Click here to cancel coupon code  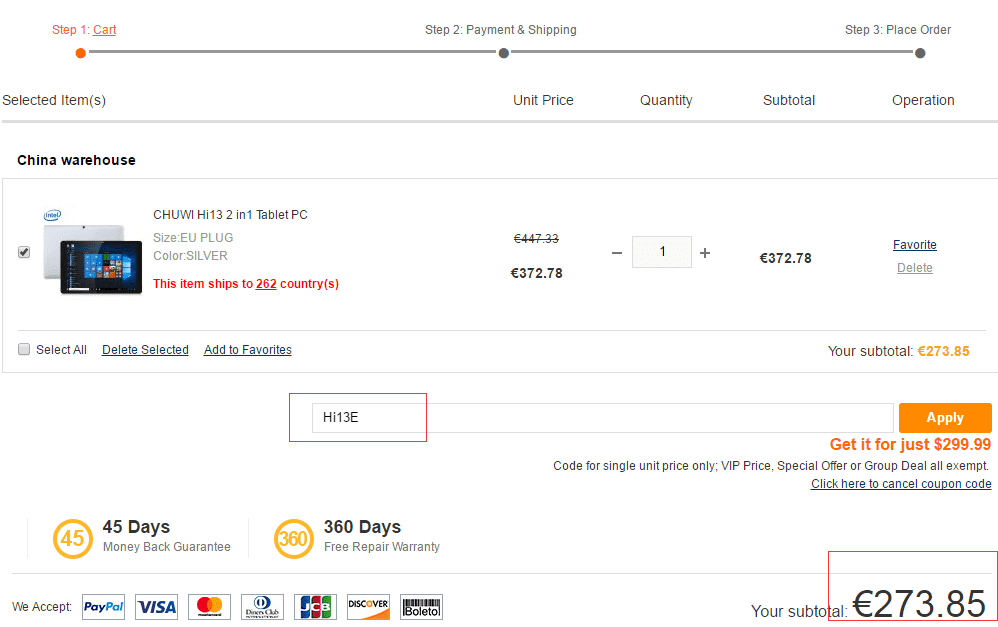(x=901, y=484)
